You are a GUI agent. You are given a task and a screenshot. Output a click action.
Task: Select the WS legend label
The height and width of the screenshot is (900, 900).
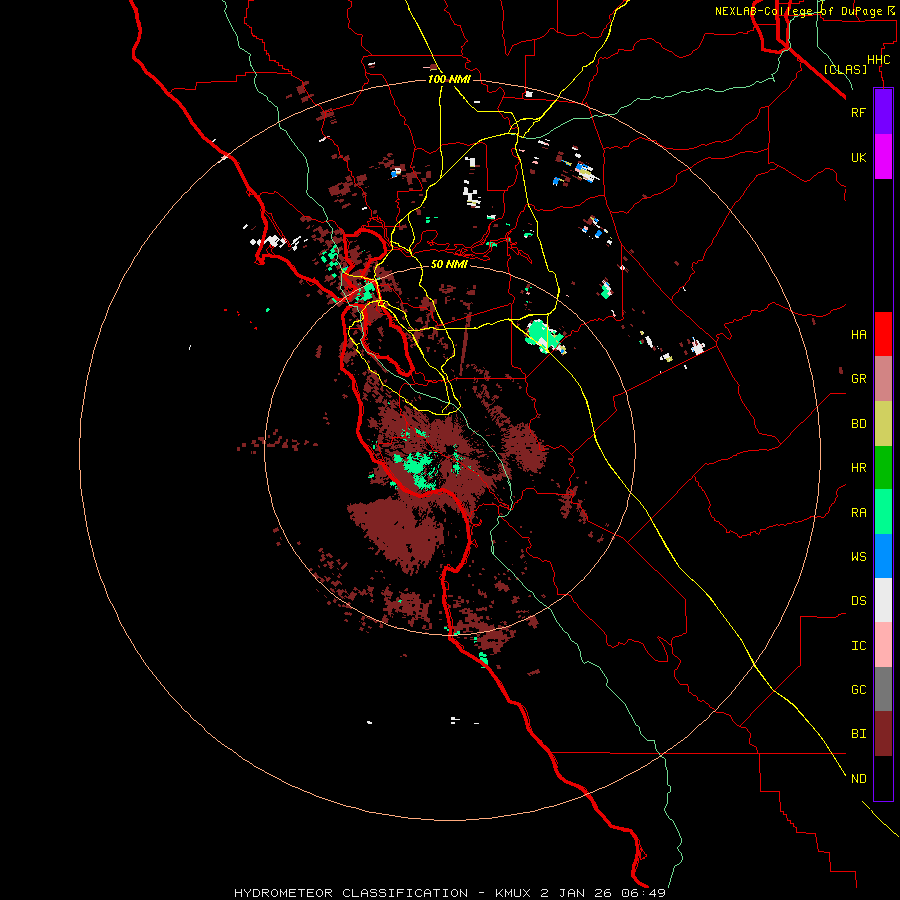click(x=859, y=556)
